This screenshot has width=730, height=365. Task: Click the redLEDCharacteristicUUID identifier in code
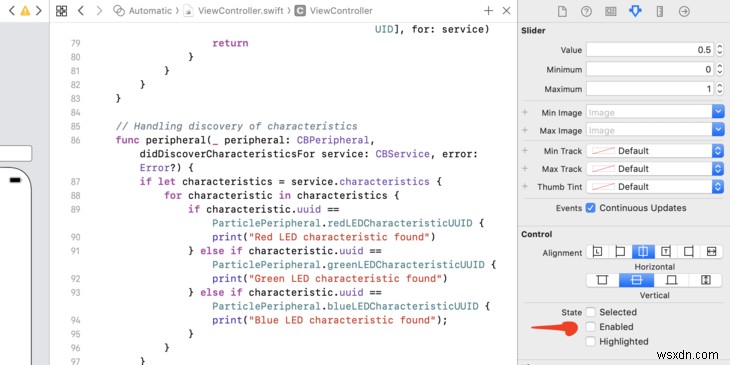(400, 223)
